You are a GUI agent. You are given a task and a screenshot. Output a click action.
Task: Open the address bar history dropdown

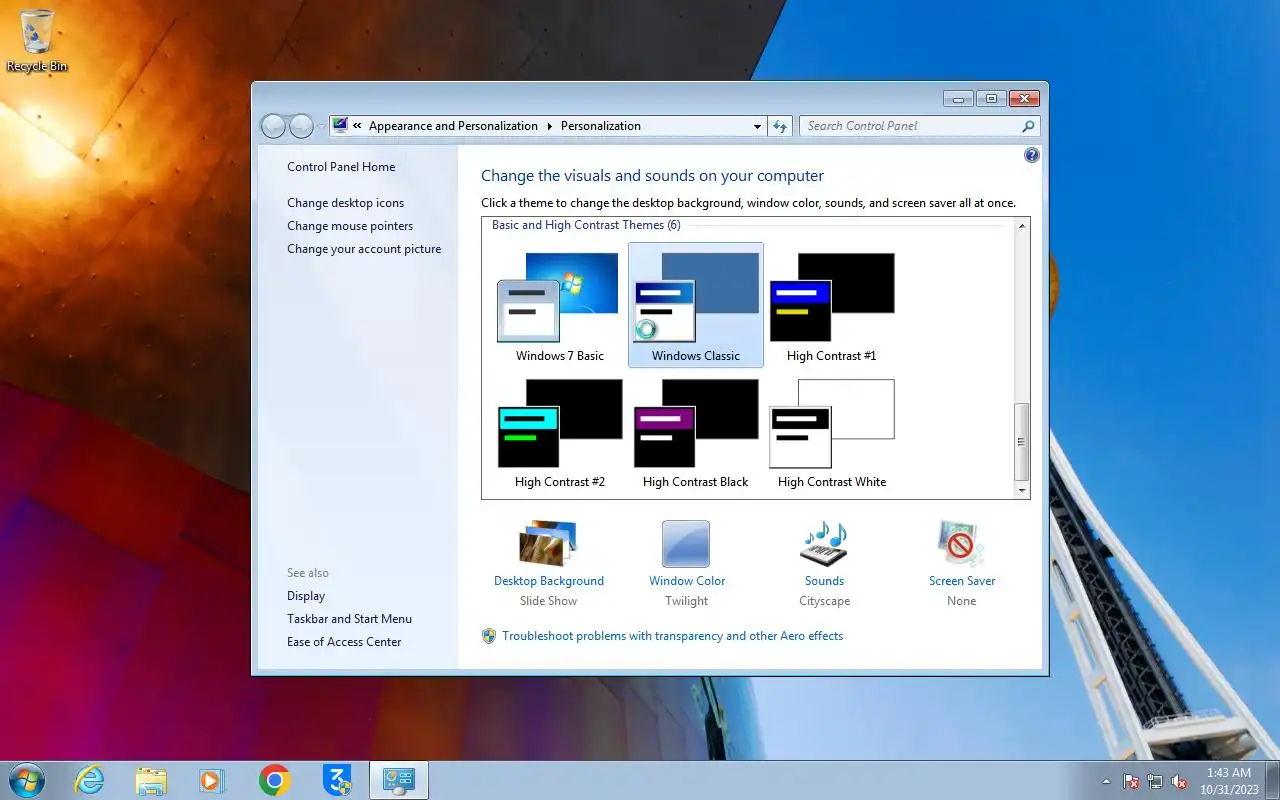click(x=757, y=127)
